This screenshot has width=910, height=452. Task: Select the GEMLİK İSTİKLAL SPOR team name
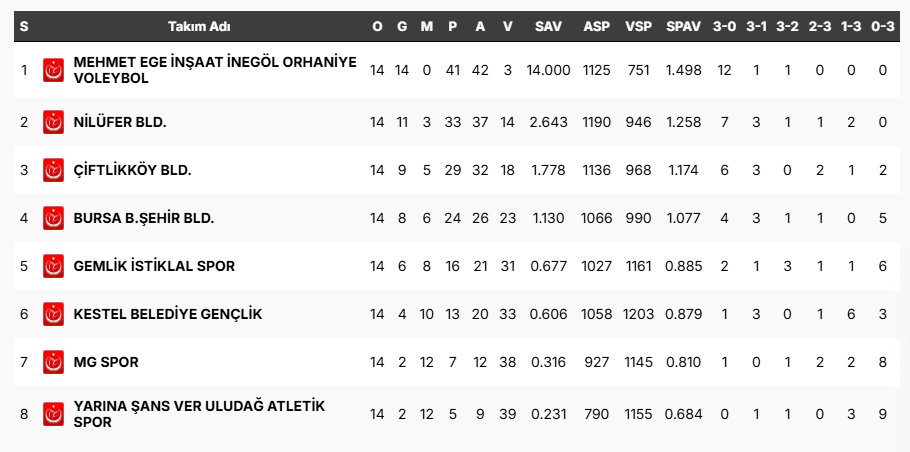[x=154, y=266]
